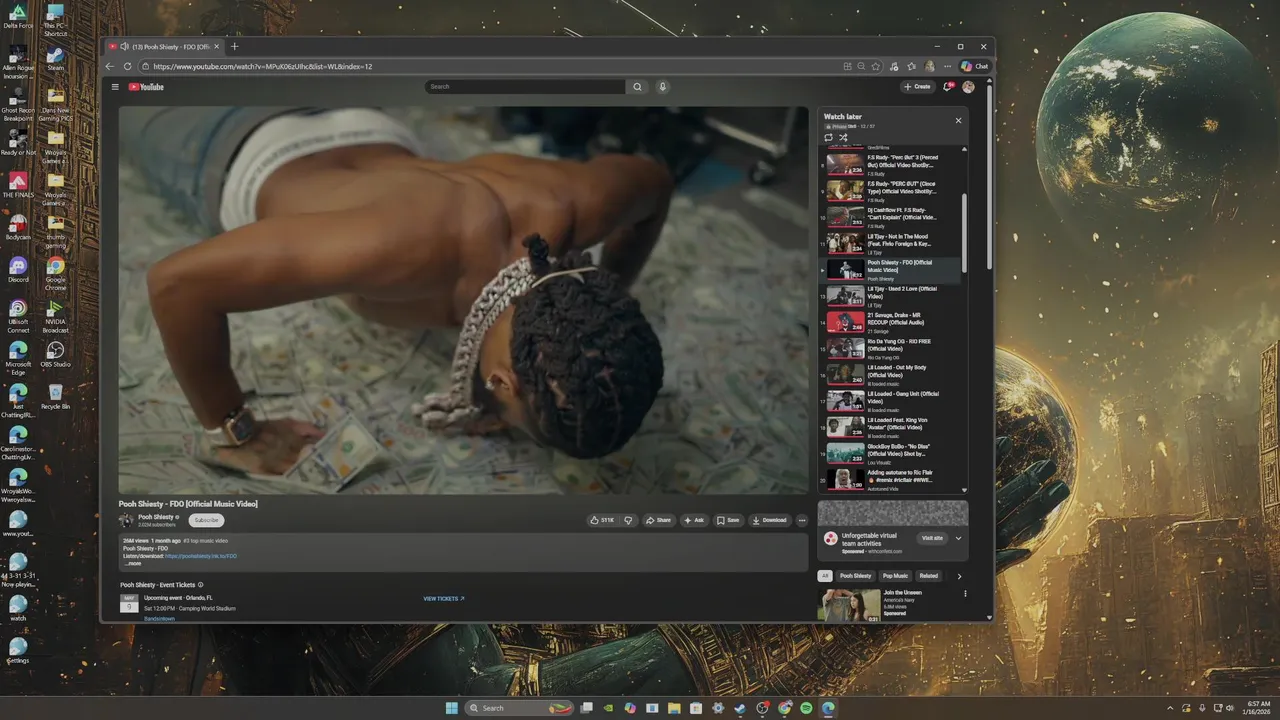Expand sponsored ad chevron
The height and width of the screenshot is (720, 1280).
(958, 538)
